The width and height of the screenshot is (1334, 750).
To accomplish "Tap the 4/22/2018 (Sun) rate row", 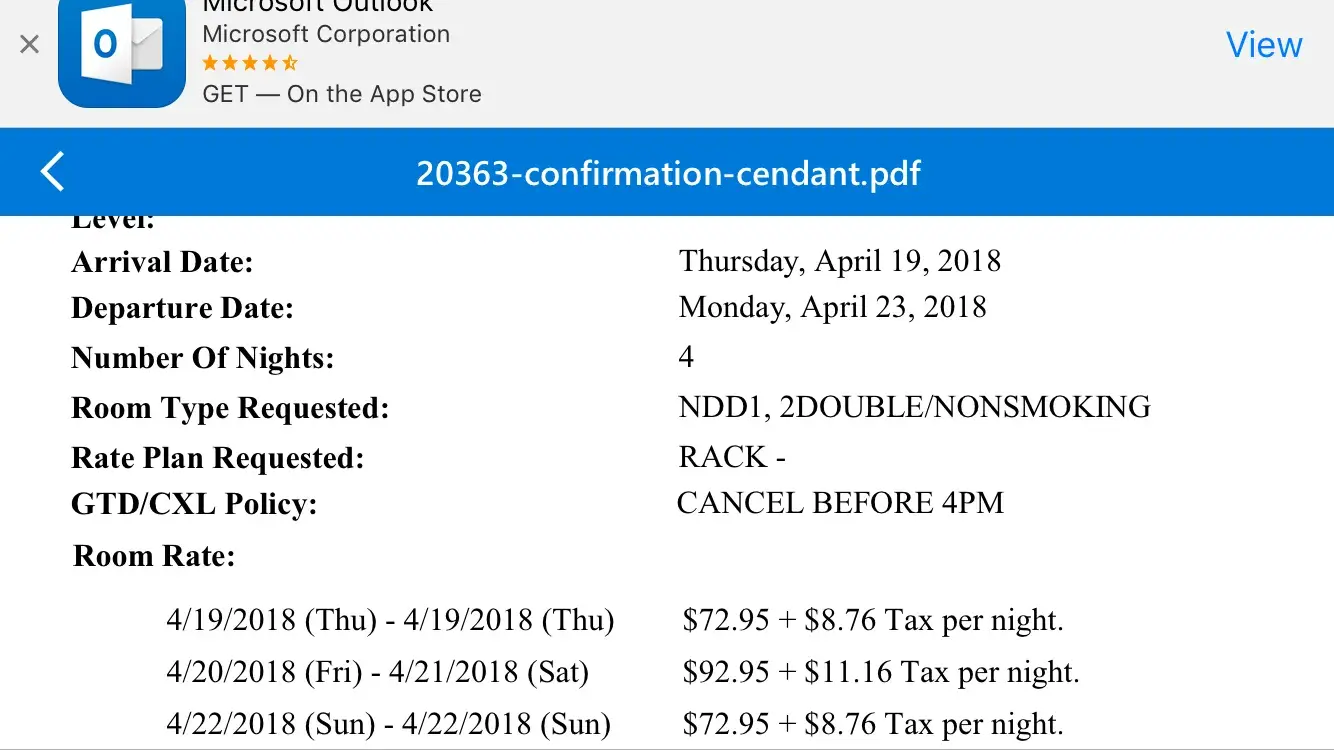I will coord(388,724).
